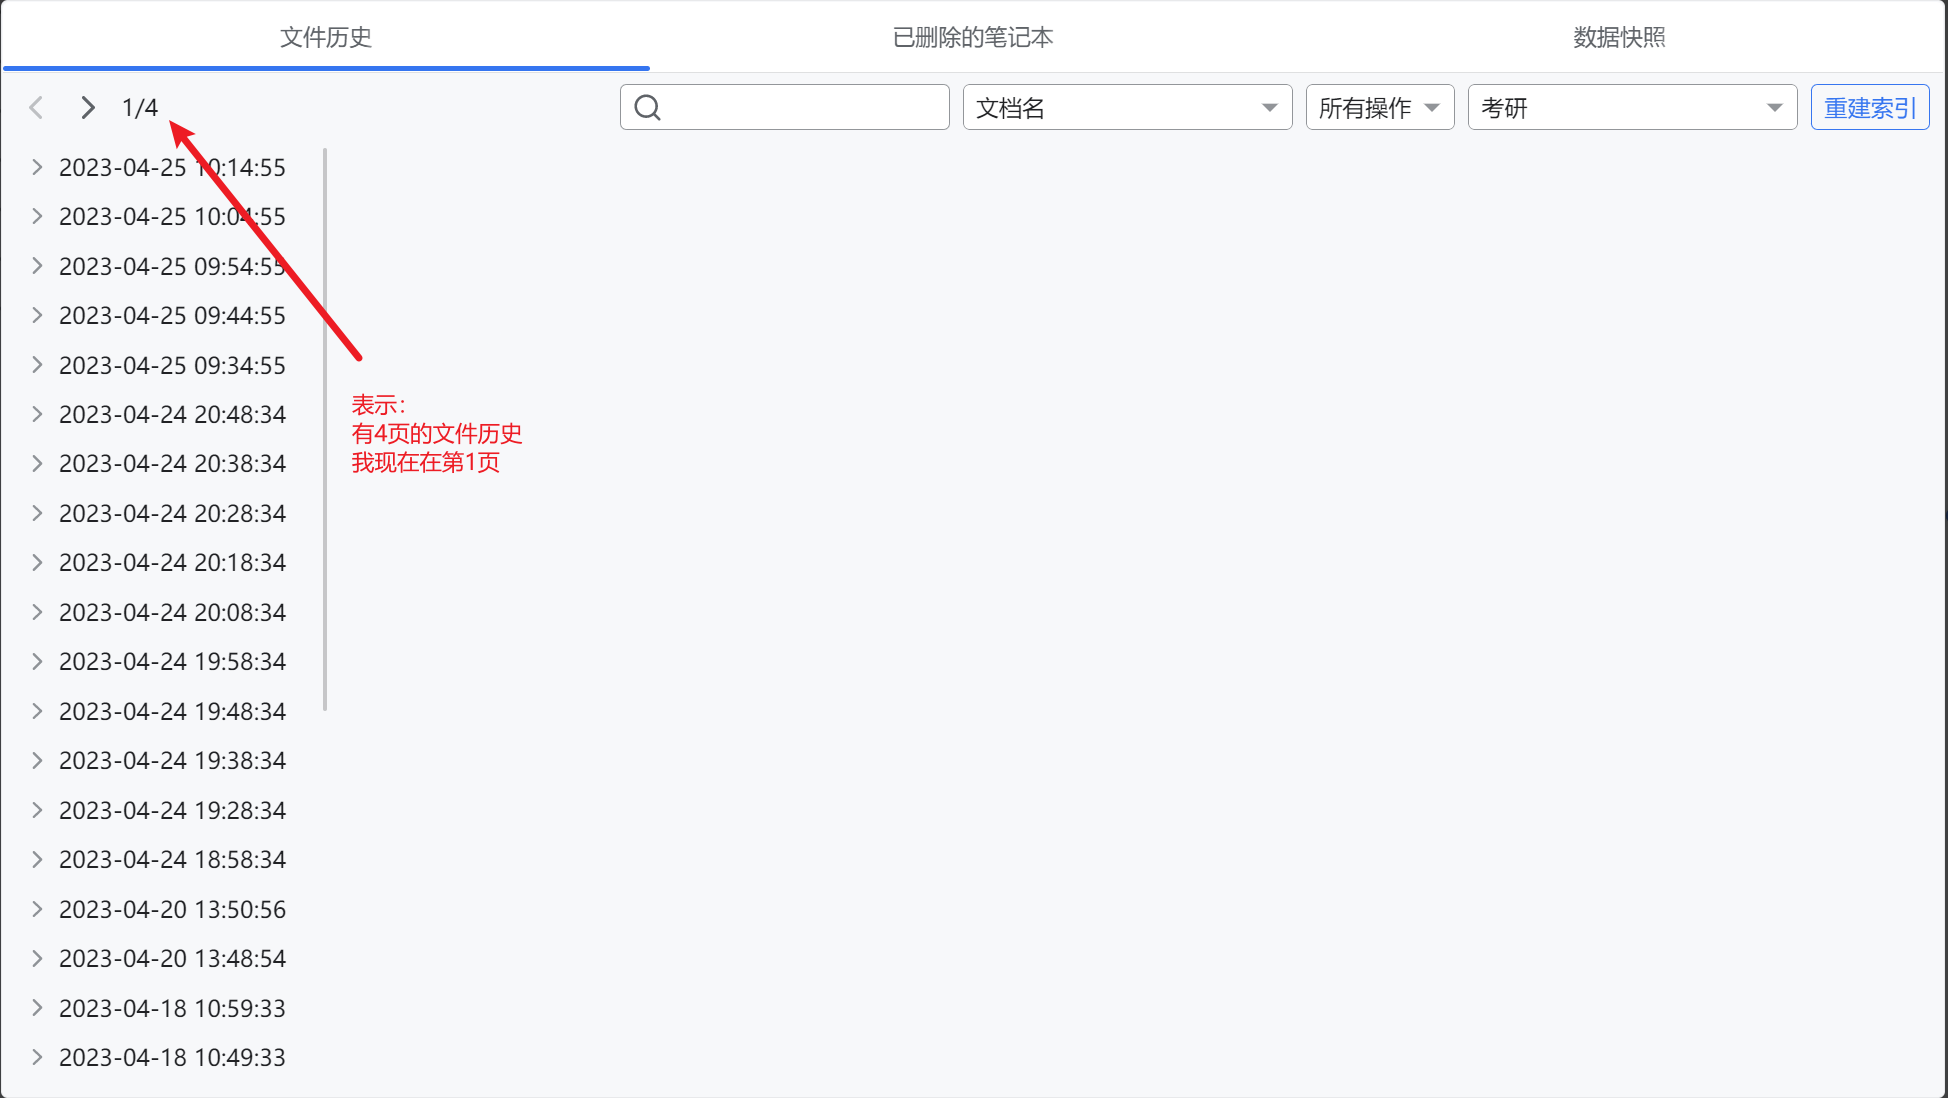Viewport: 1948px width, 1098px height.
Task: Expand the 2023-04-18 10:59:33 entry
Action: [37, 1008]
